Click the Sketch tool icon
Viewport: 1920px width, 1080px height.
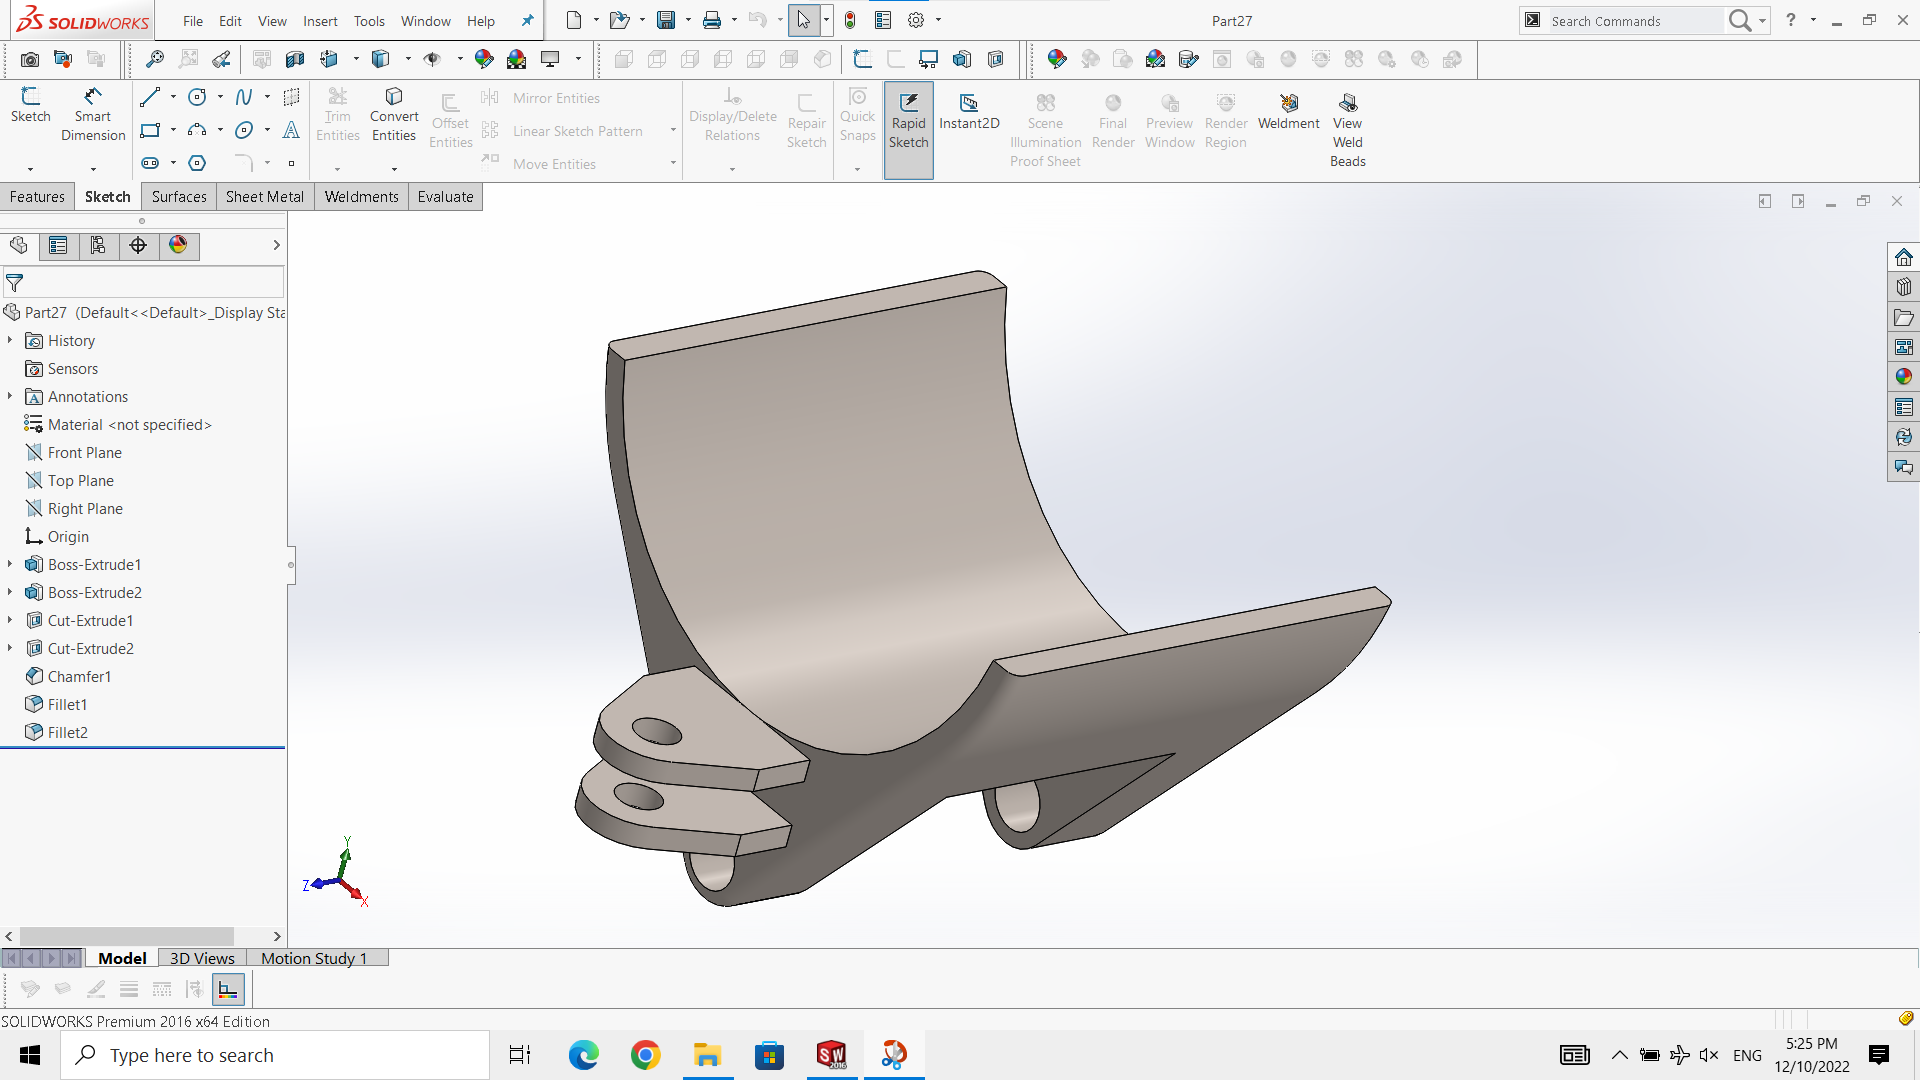coord(30,105)
